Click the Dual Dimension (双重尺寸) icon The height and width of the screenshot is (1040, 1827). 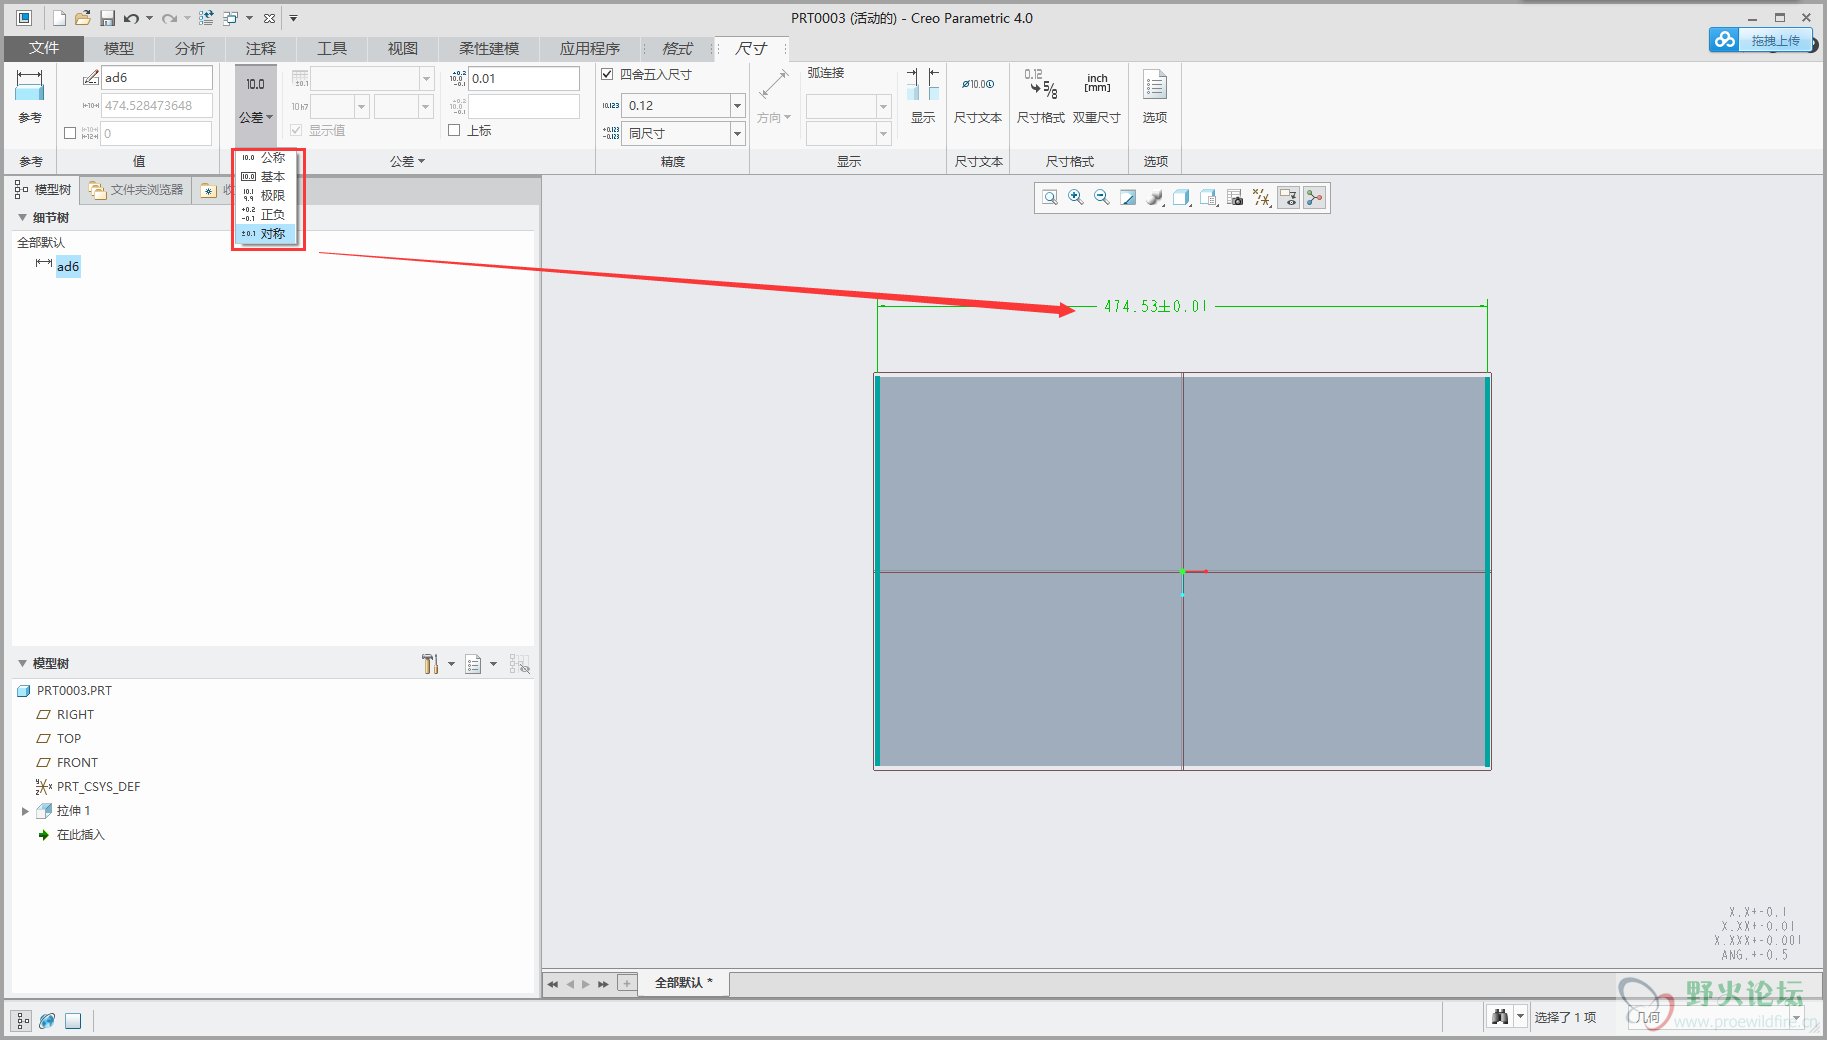coord(1097,84)
